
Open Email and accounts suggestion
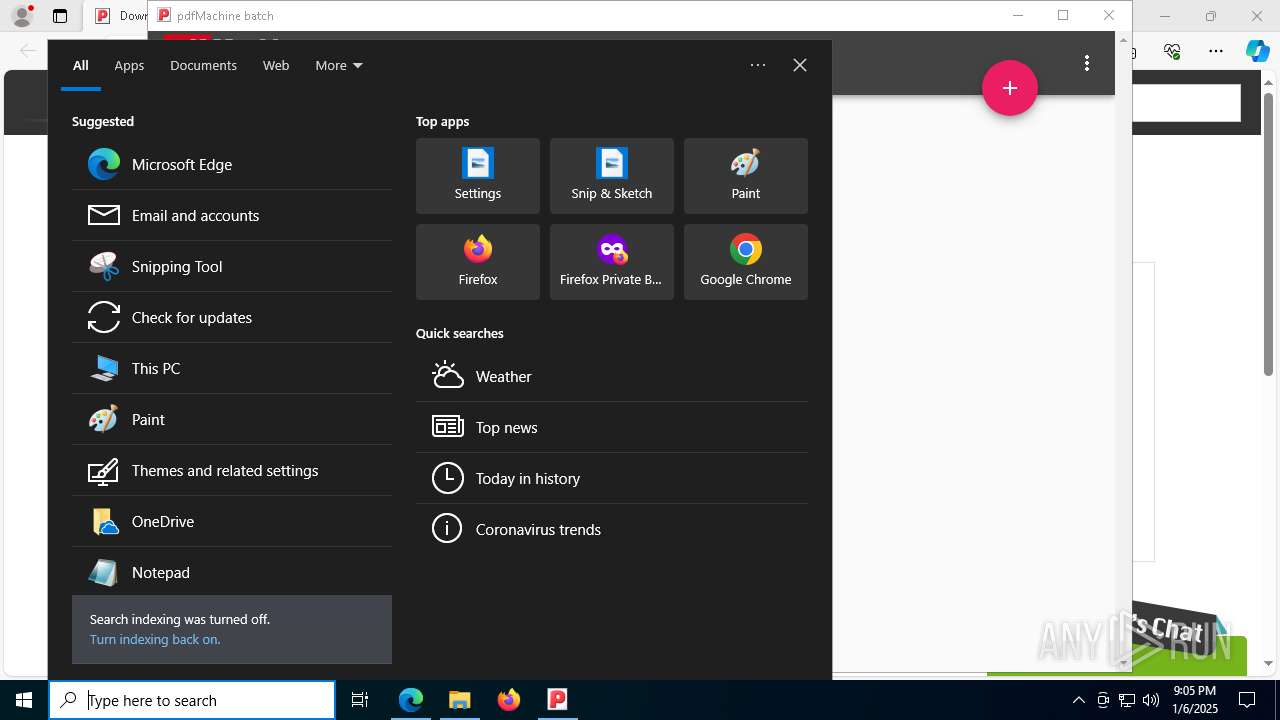click(x=232, y=215)
